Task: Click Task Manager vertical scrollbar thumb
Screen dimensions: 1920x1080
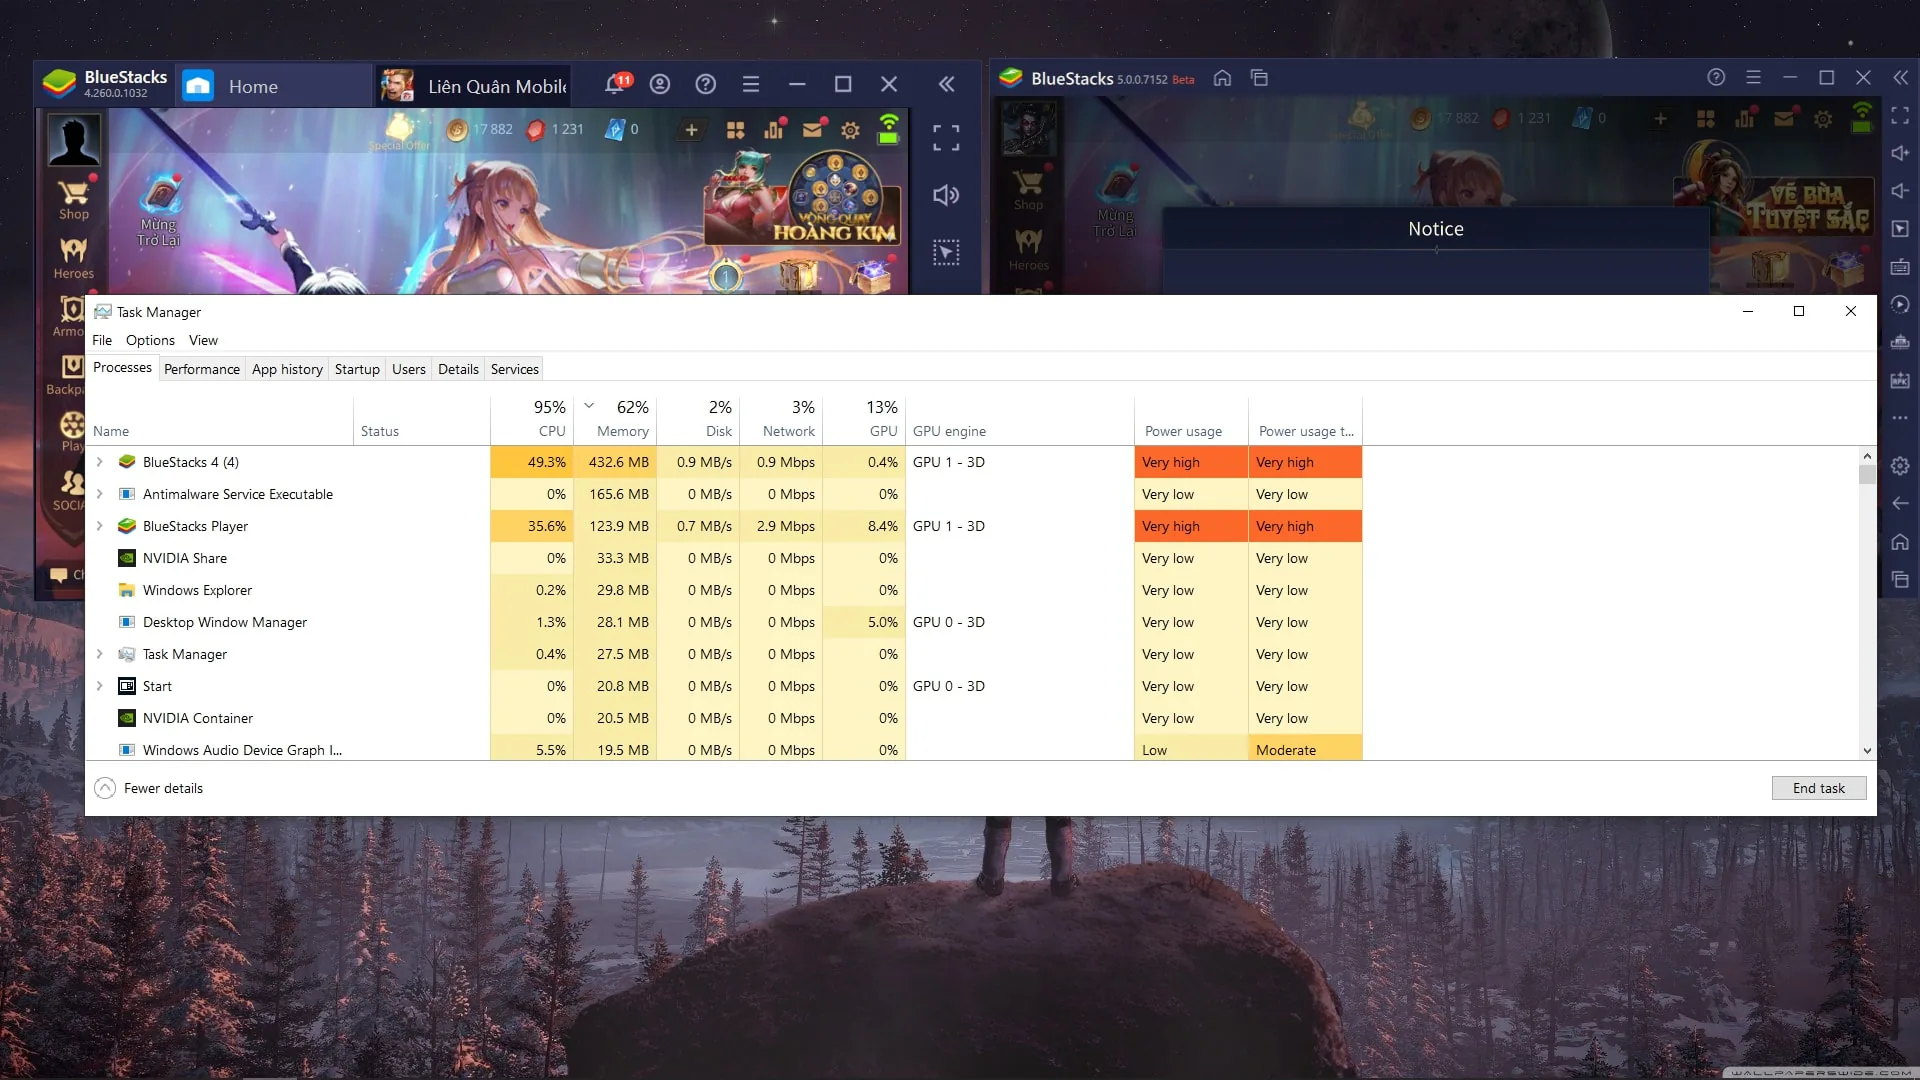Action: (1867, 474)
